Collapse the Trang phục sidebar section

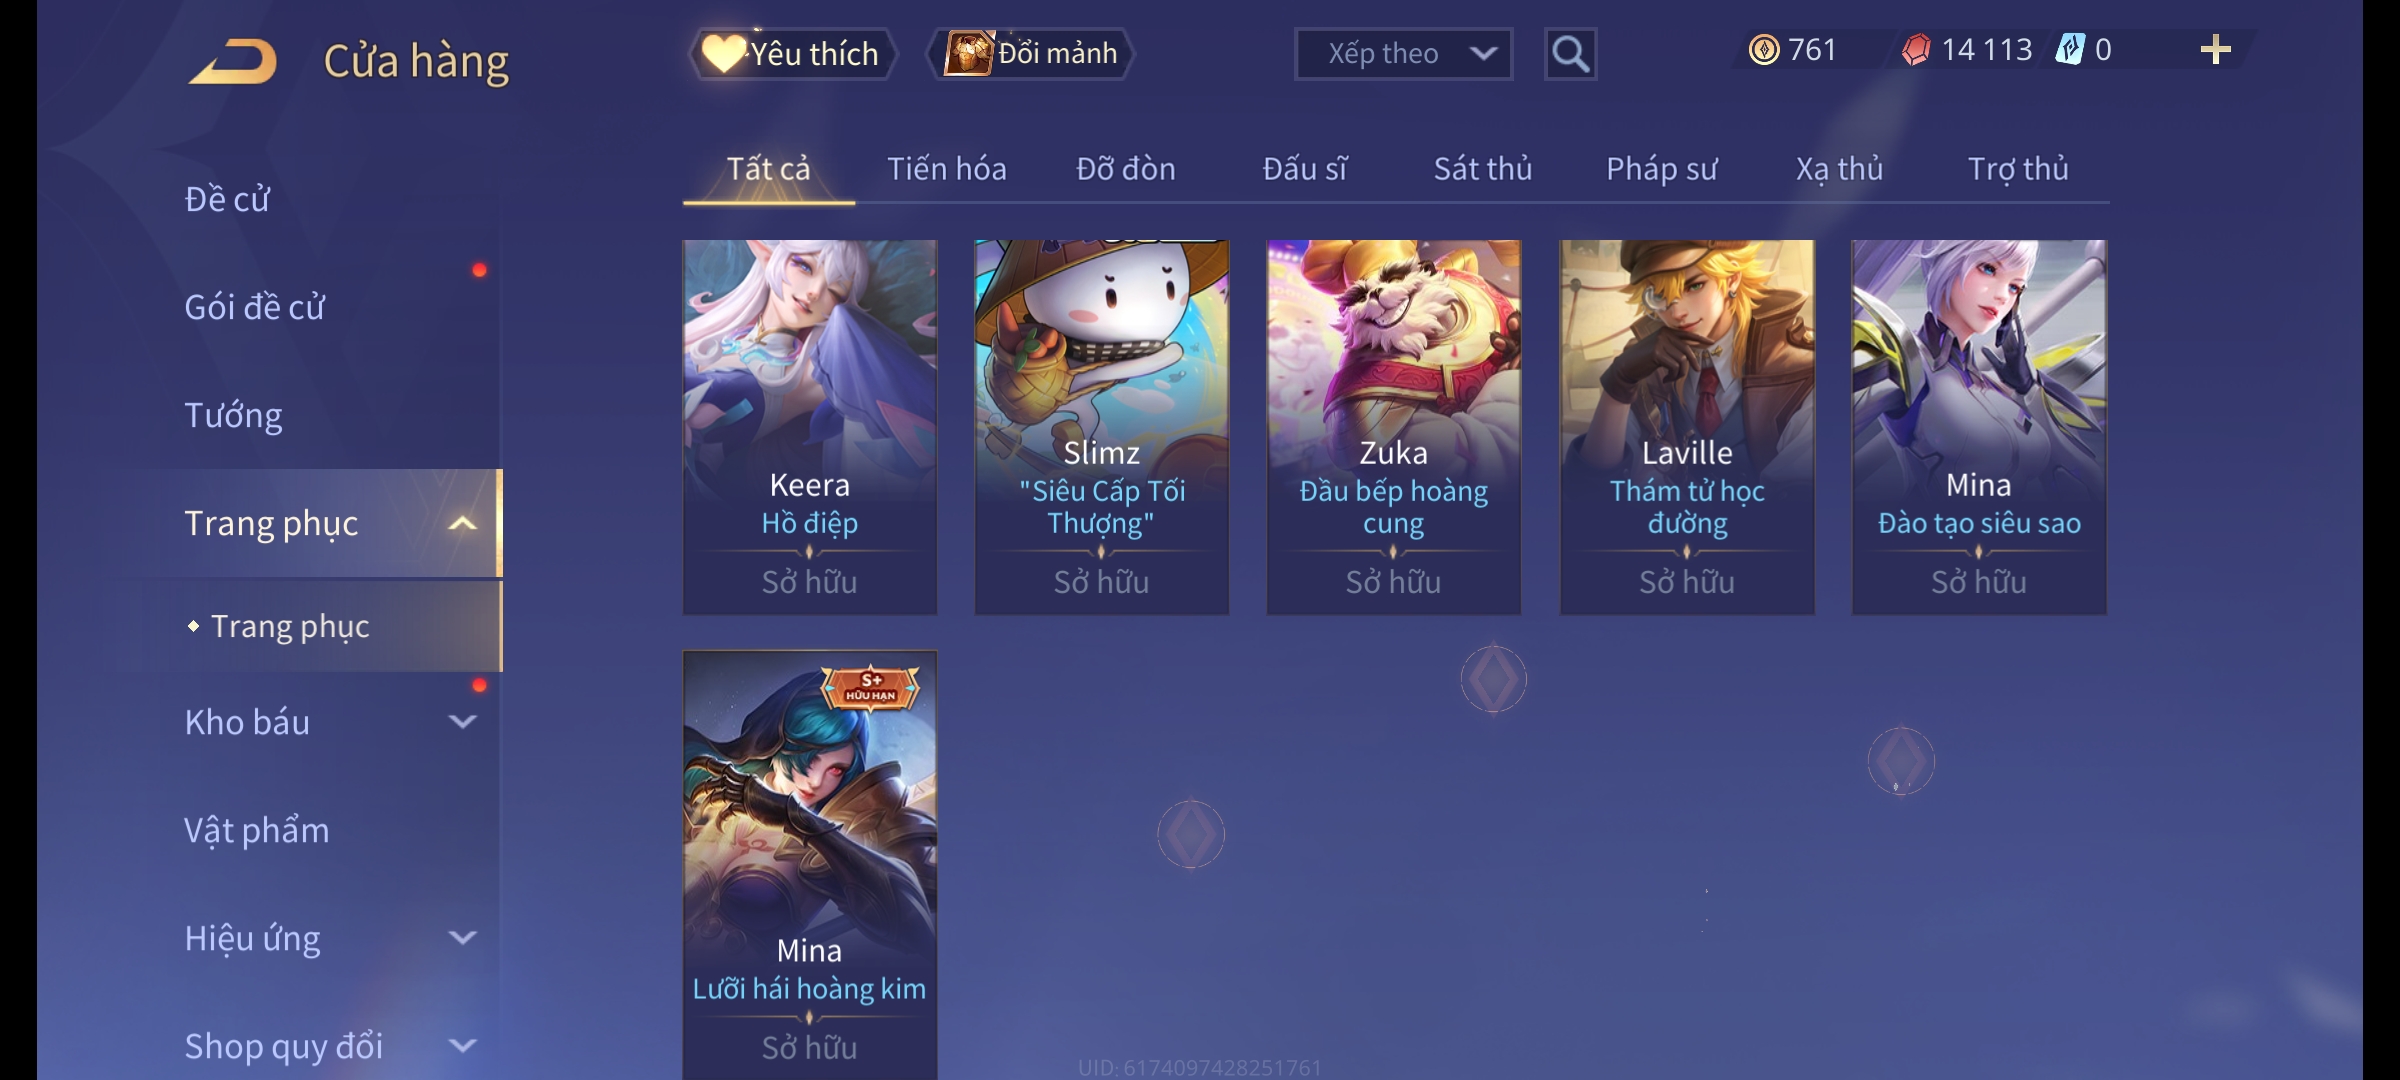click(462, 524)
